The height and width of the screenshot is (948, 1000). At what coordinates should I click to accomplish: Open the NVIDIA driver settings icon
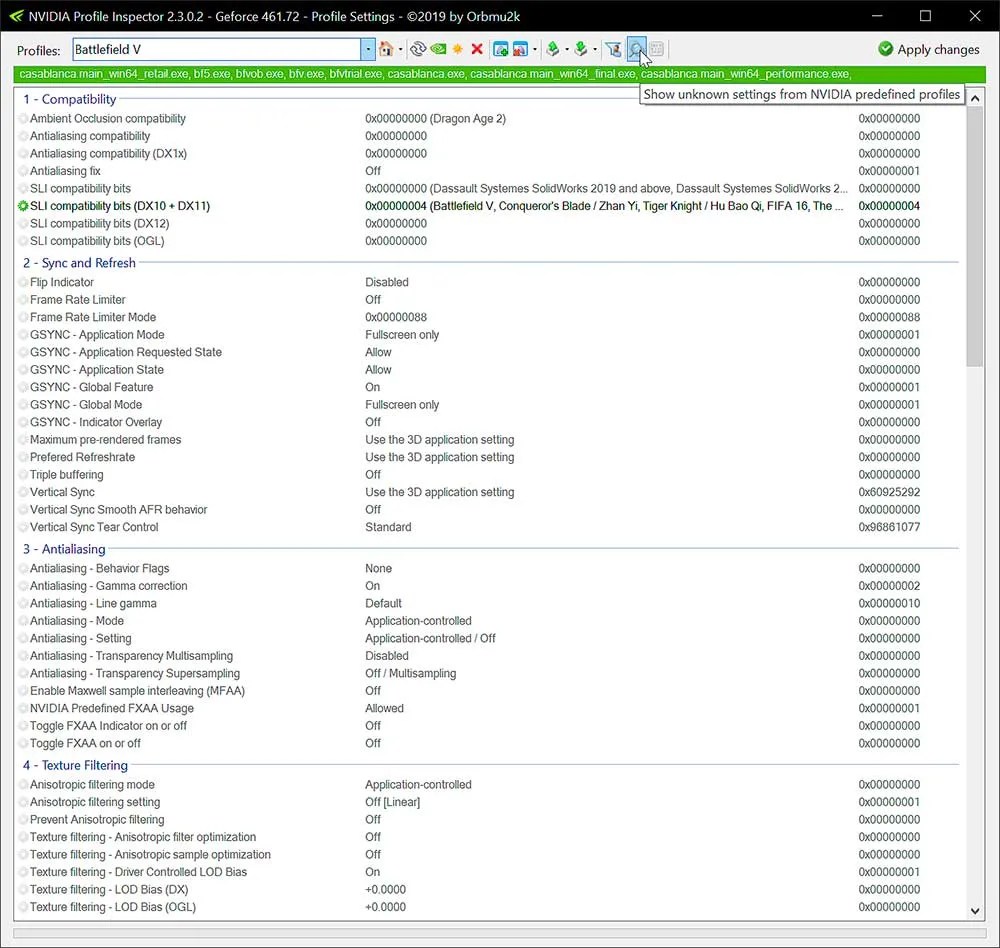[438, 48]
